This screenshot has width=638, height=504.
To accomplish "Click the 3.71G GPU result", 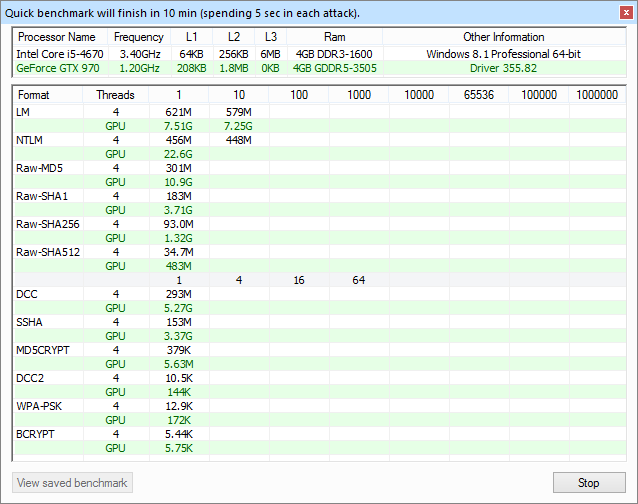I will (x=179, y=210).
